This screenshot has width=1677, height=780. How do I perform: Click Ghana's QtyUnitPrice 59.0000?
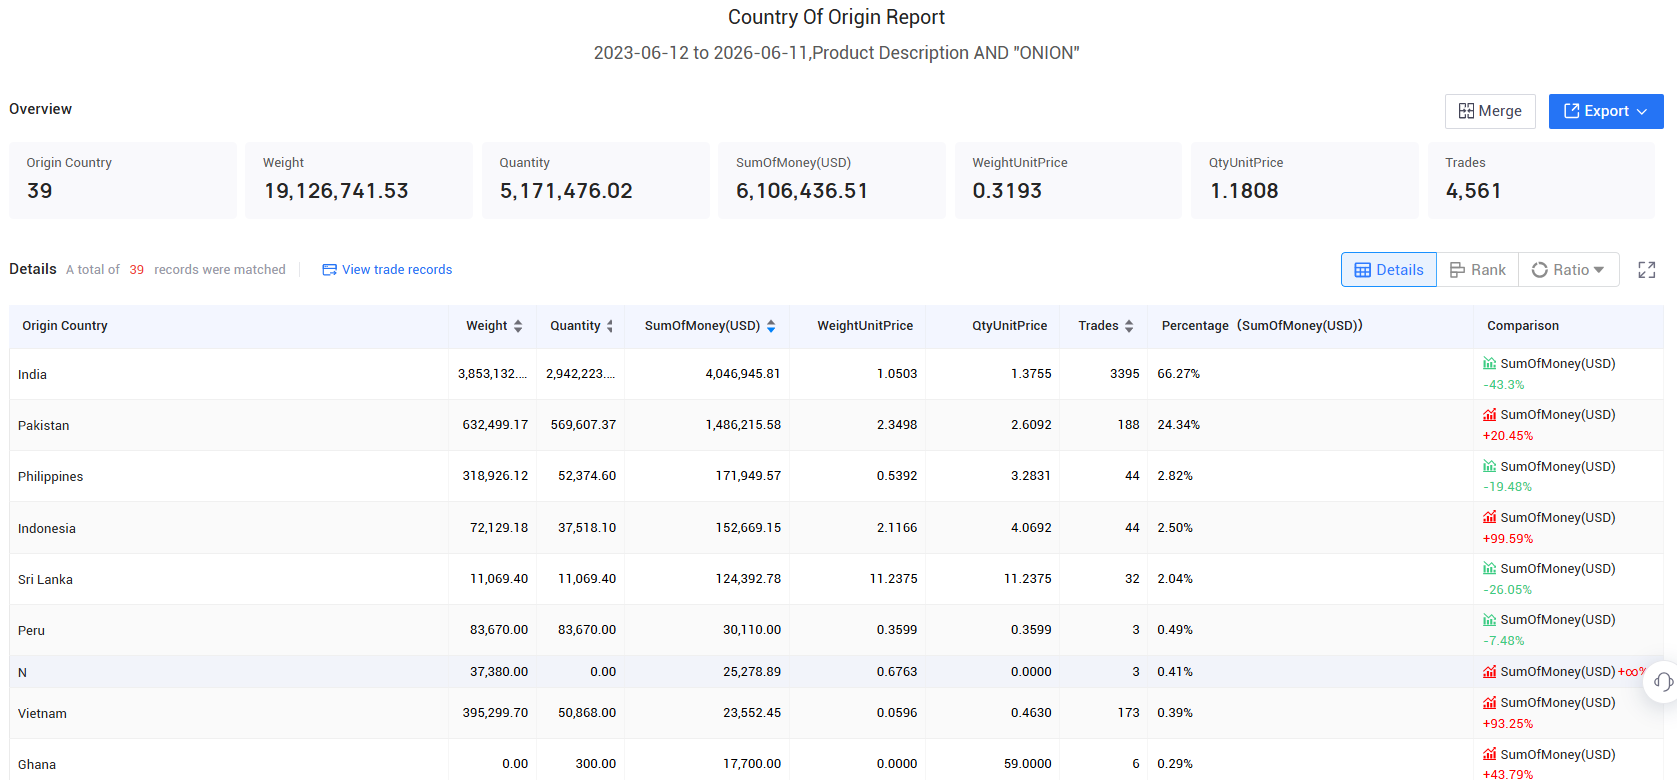1028,764
